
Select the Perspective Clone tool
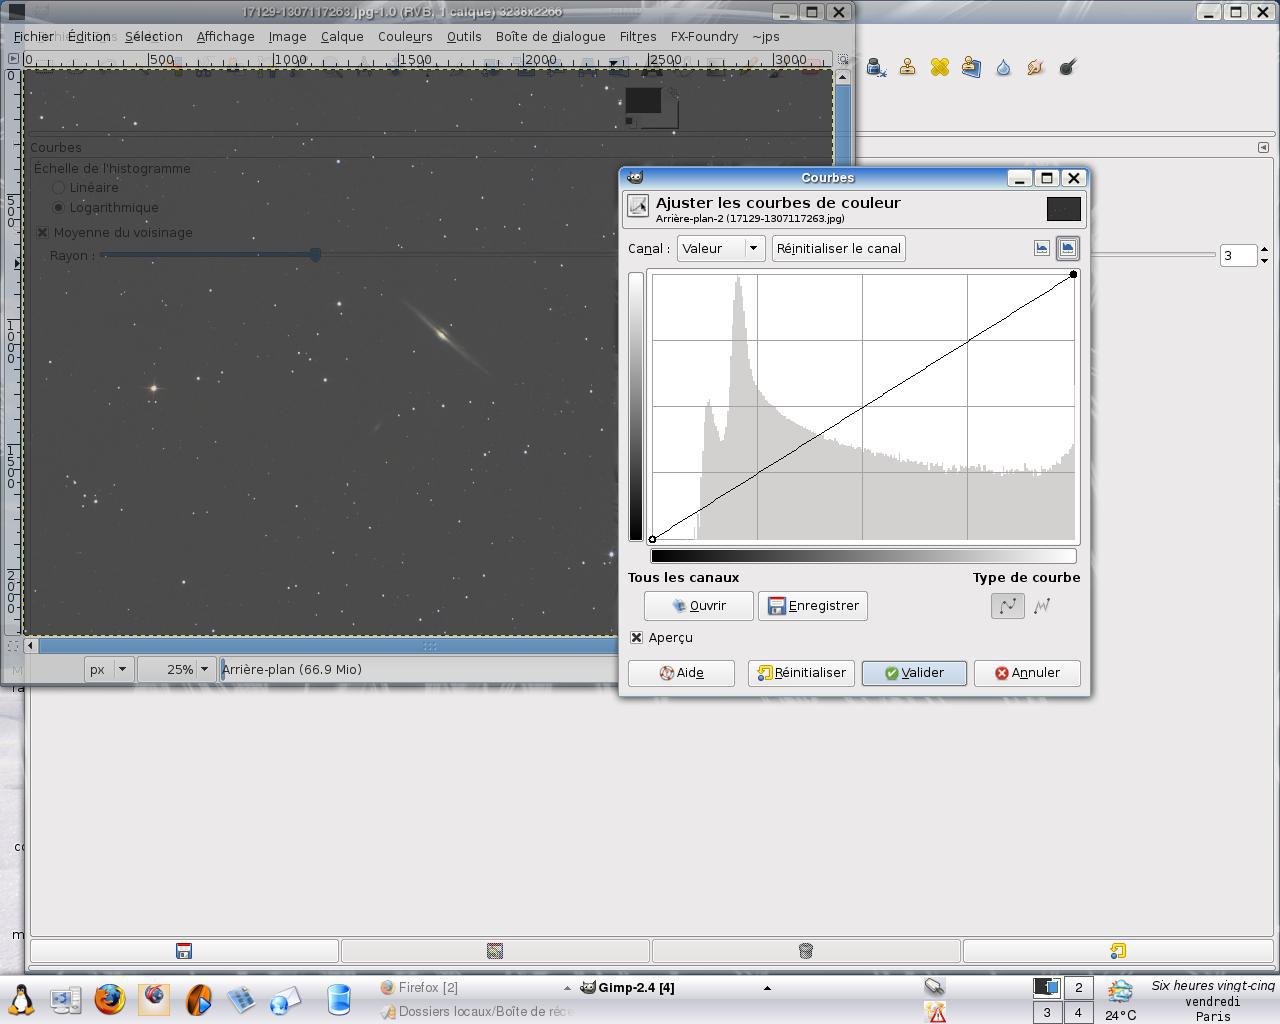coord(972,67)
